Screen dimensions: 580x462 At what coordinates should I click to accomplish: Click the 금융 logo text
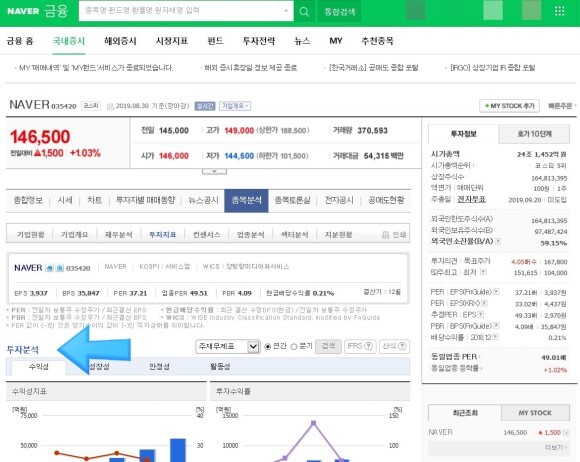[56, 11]
